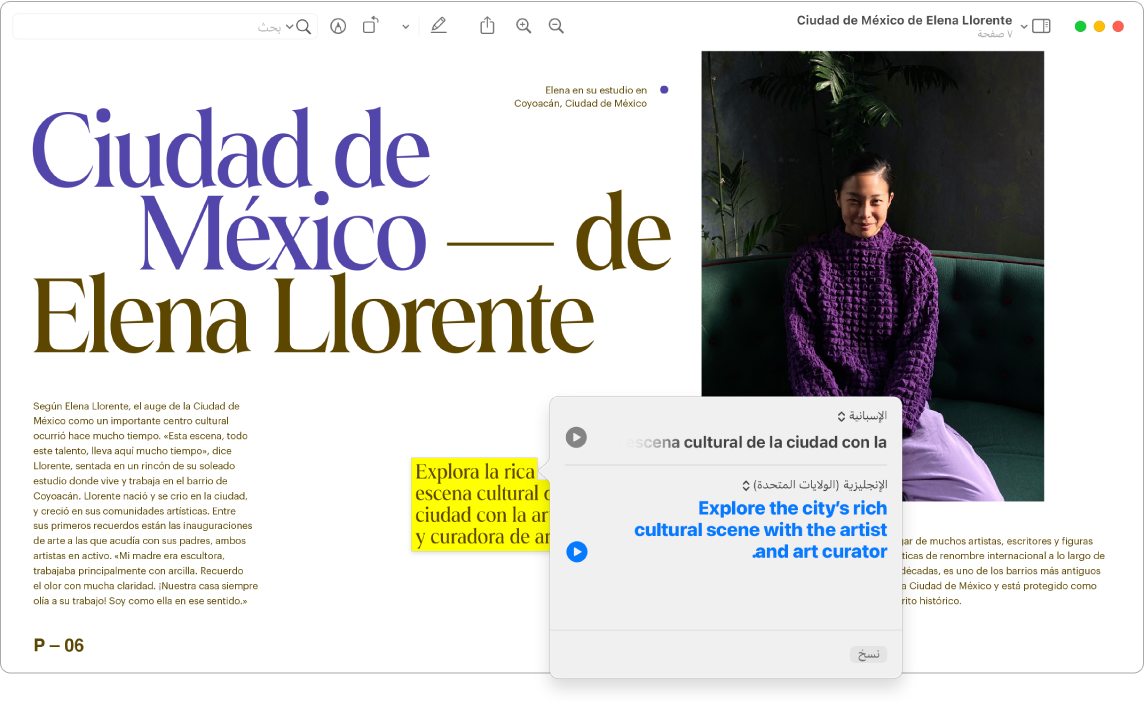Click the Copy (نسخ) translation button
The height and width of the screenshot is (702, 1144).
(869, 654)
